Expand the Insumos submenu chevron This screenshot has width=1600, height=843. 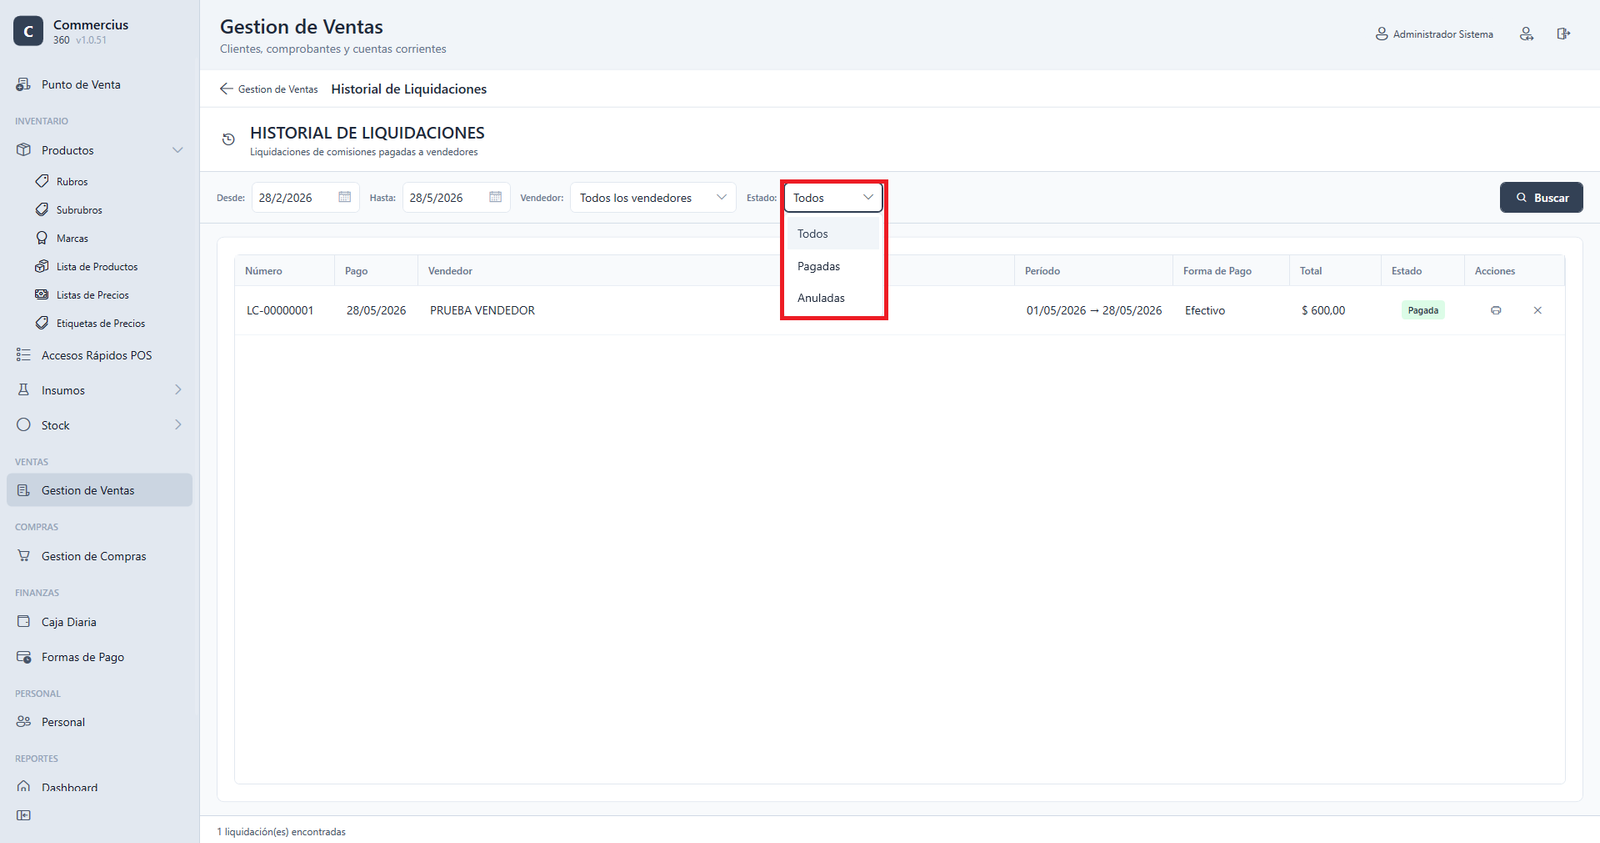coord(178,390)
